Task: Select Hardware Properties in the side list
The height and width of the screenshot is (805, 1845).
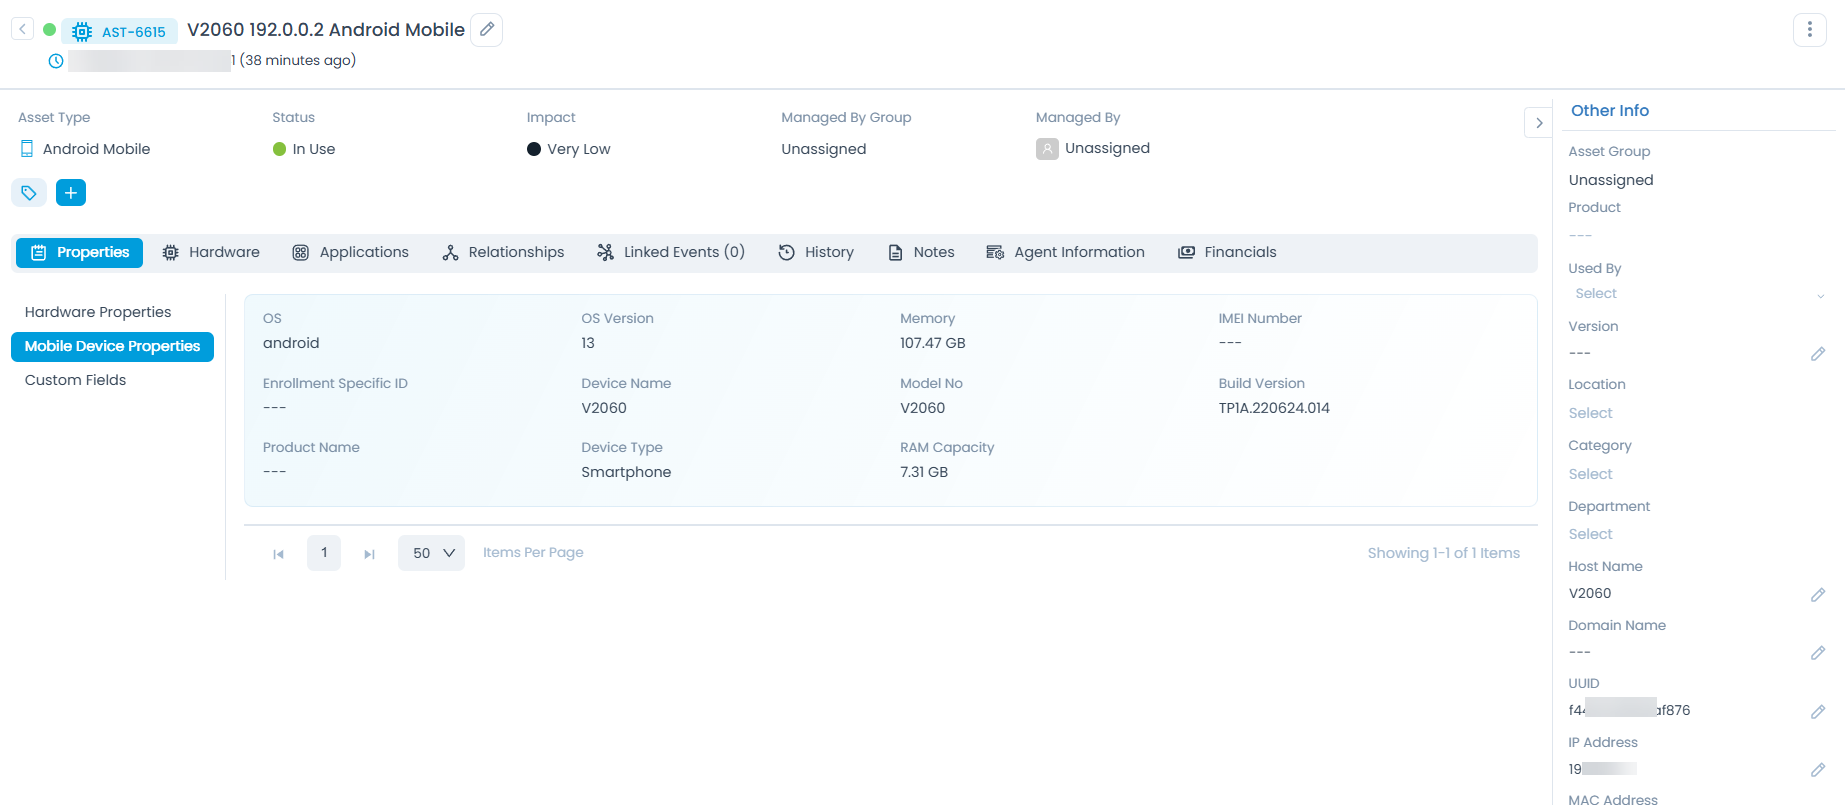Action: (98, 312)
